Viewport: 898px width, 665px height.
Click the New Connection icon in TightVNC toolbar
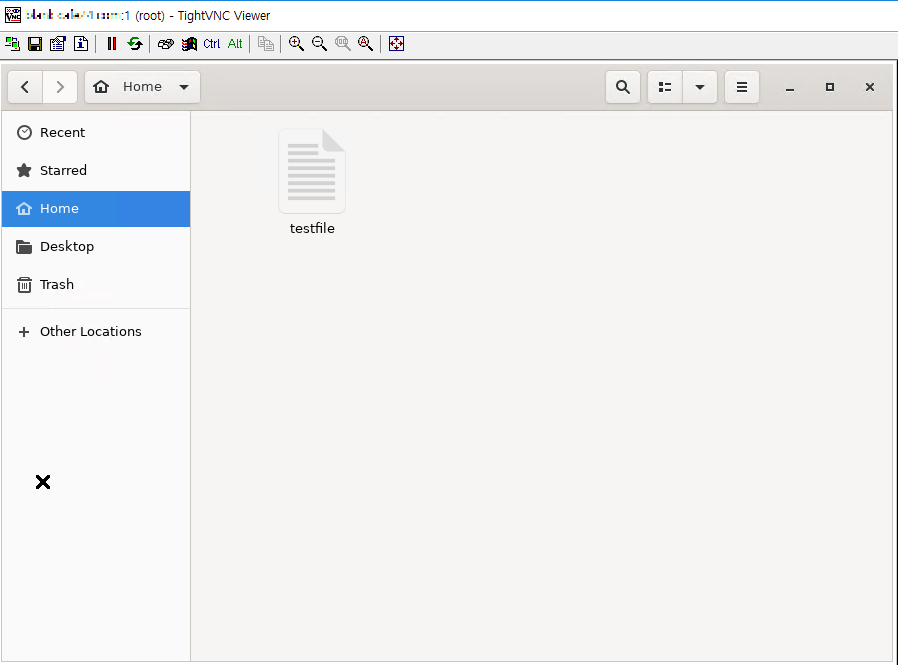pos(12,44)
